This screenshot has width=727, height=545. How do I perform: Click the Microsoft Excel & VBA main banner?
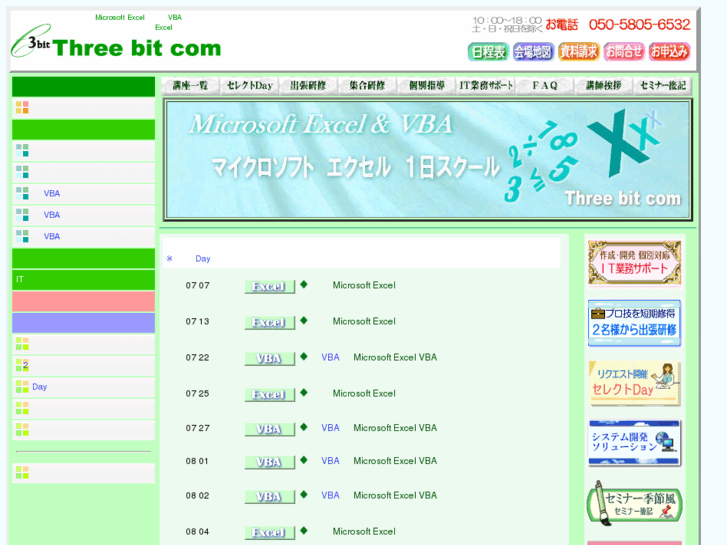click(x=427, y=160)
